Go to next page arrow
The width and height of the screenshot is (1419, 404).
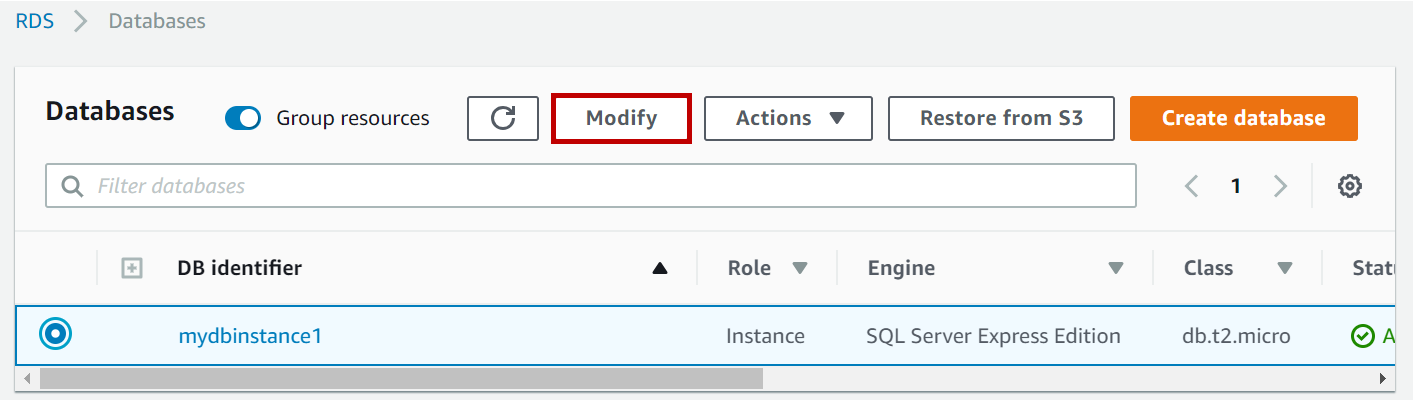(x=1280, y=186)
